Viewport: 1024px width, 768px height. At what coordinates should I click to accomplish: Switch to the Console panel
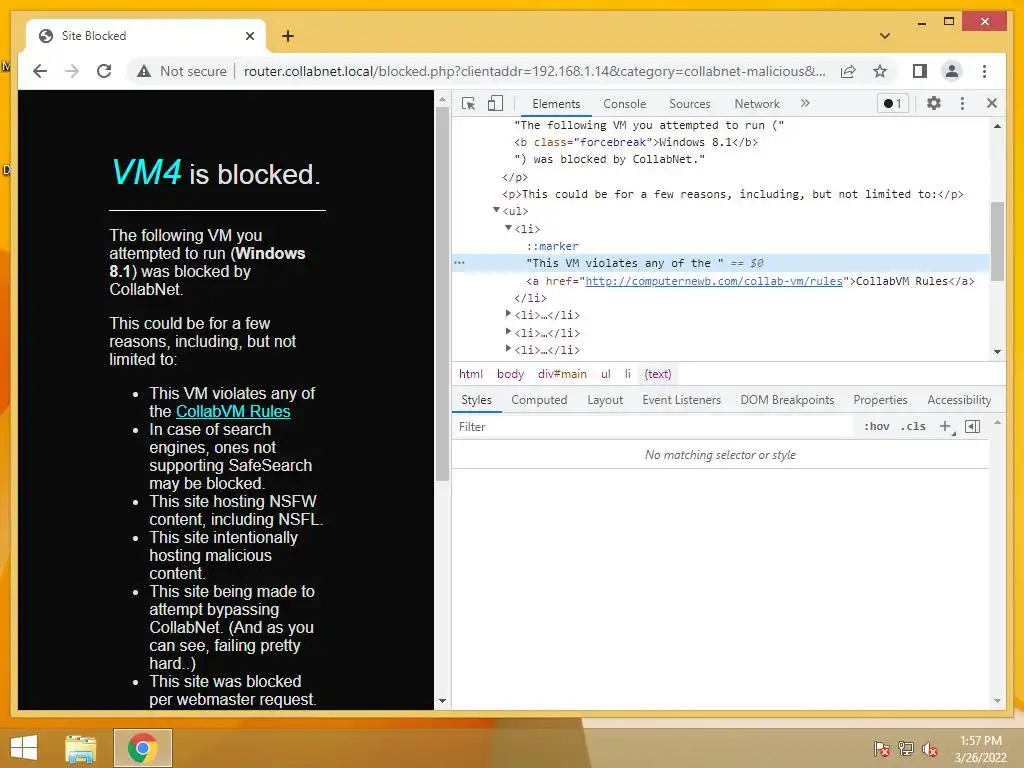pos(624,104)
